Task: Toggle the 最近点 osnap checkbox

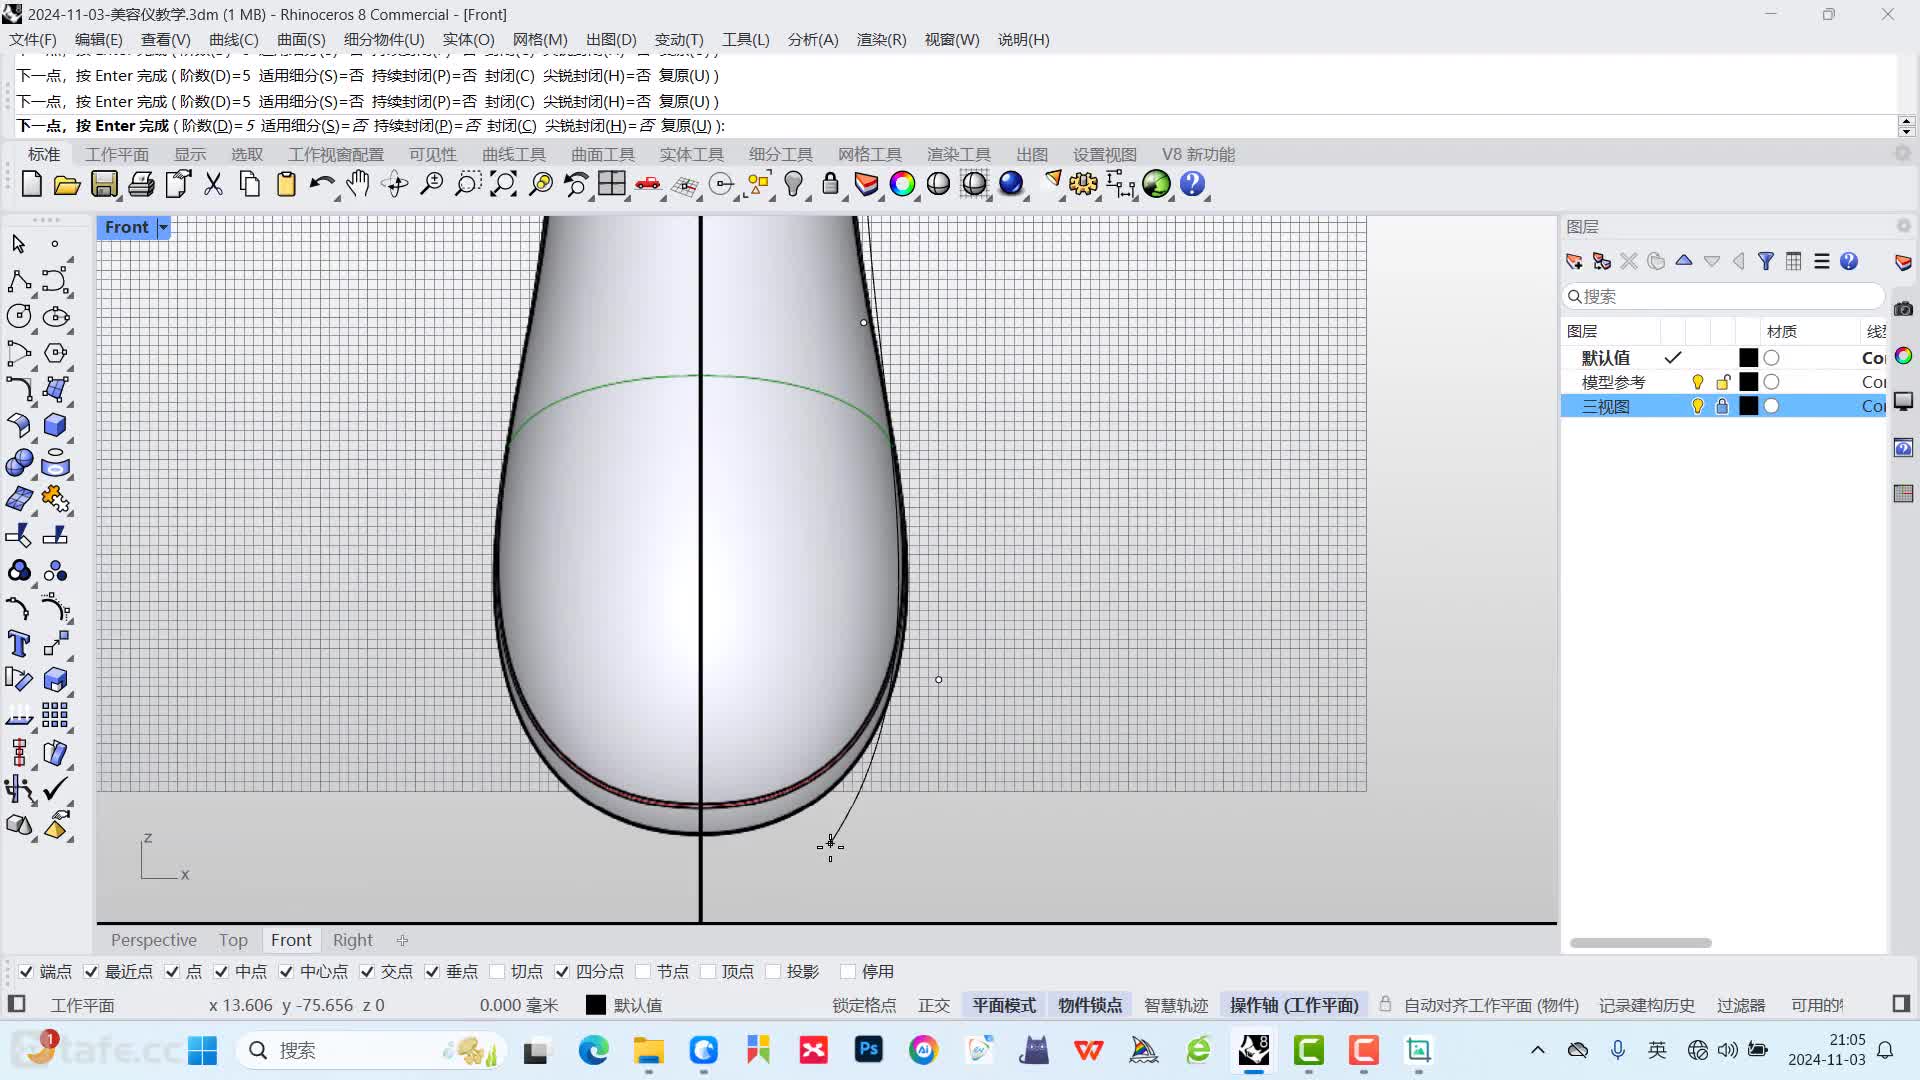Action: 91,971
